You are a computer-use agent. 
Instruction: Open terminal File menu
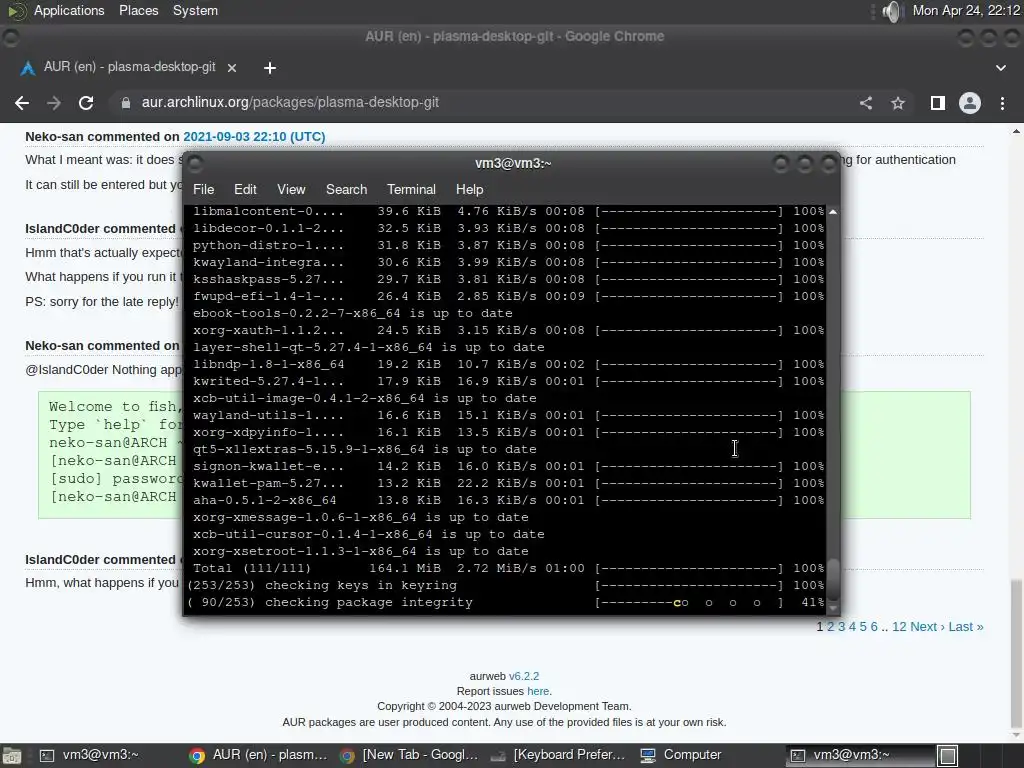(x=203, y=189)
